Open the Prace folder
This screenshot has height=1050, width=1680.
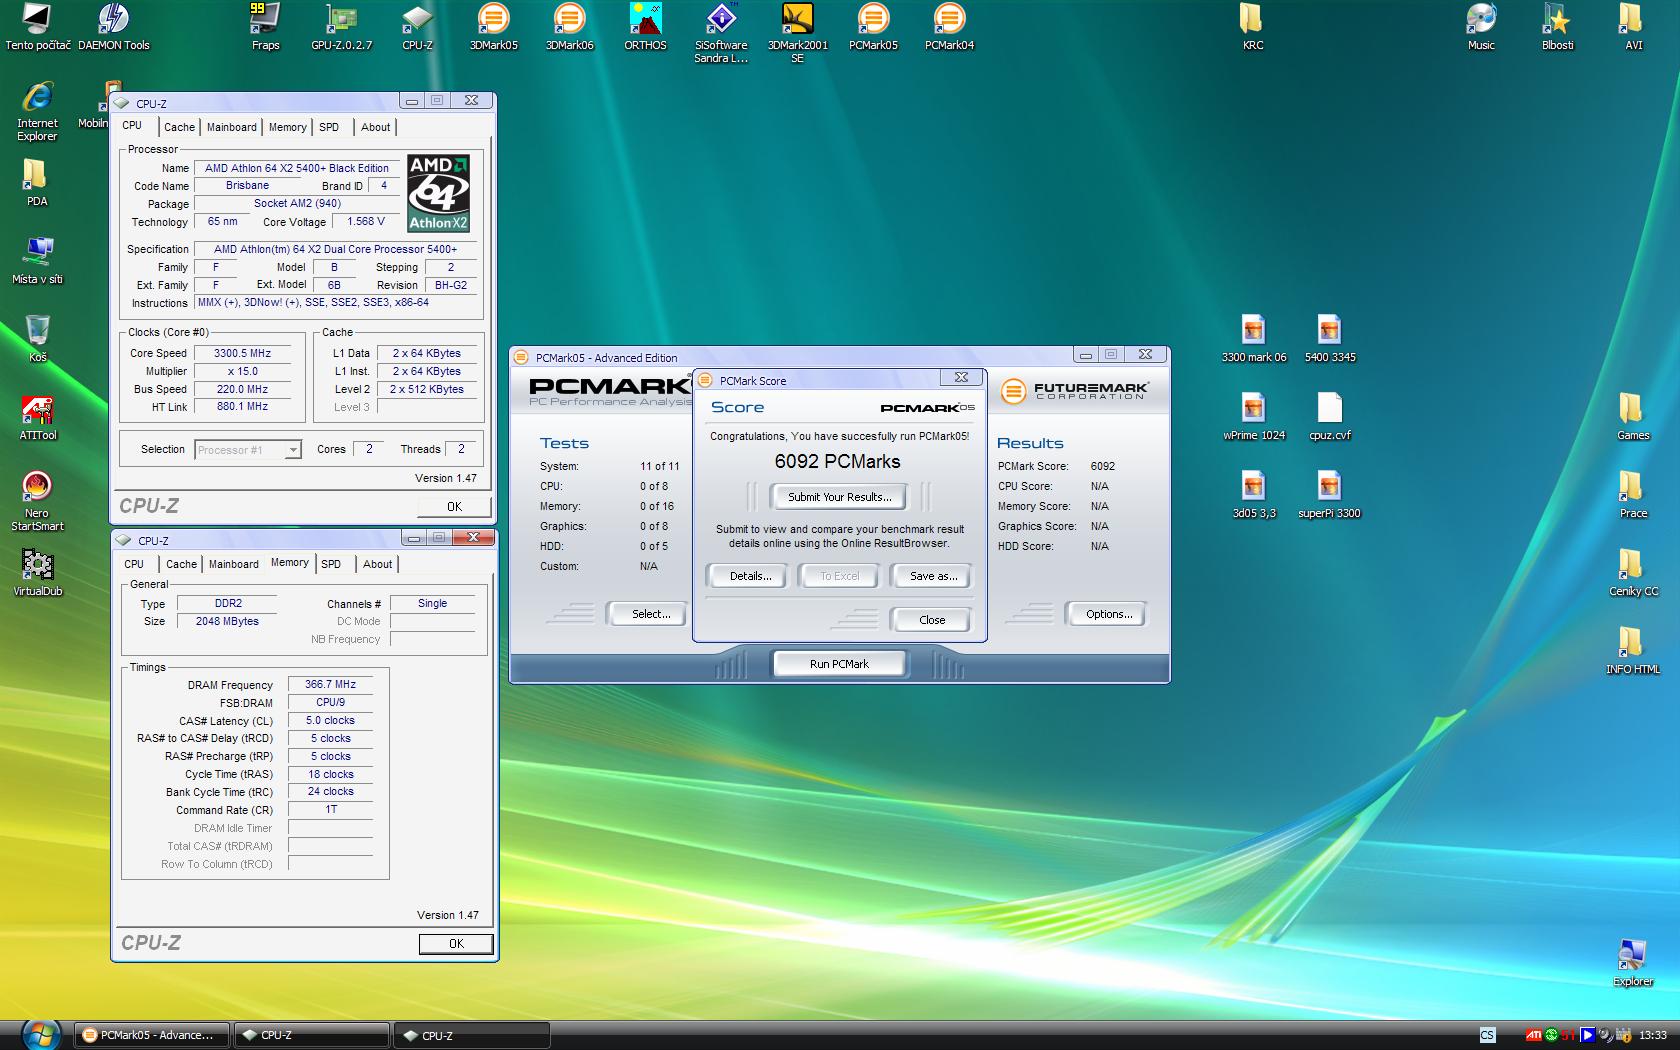point(1633,495)
